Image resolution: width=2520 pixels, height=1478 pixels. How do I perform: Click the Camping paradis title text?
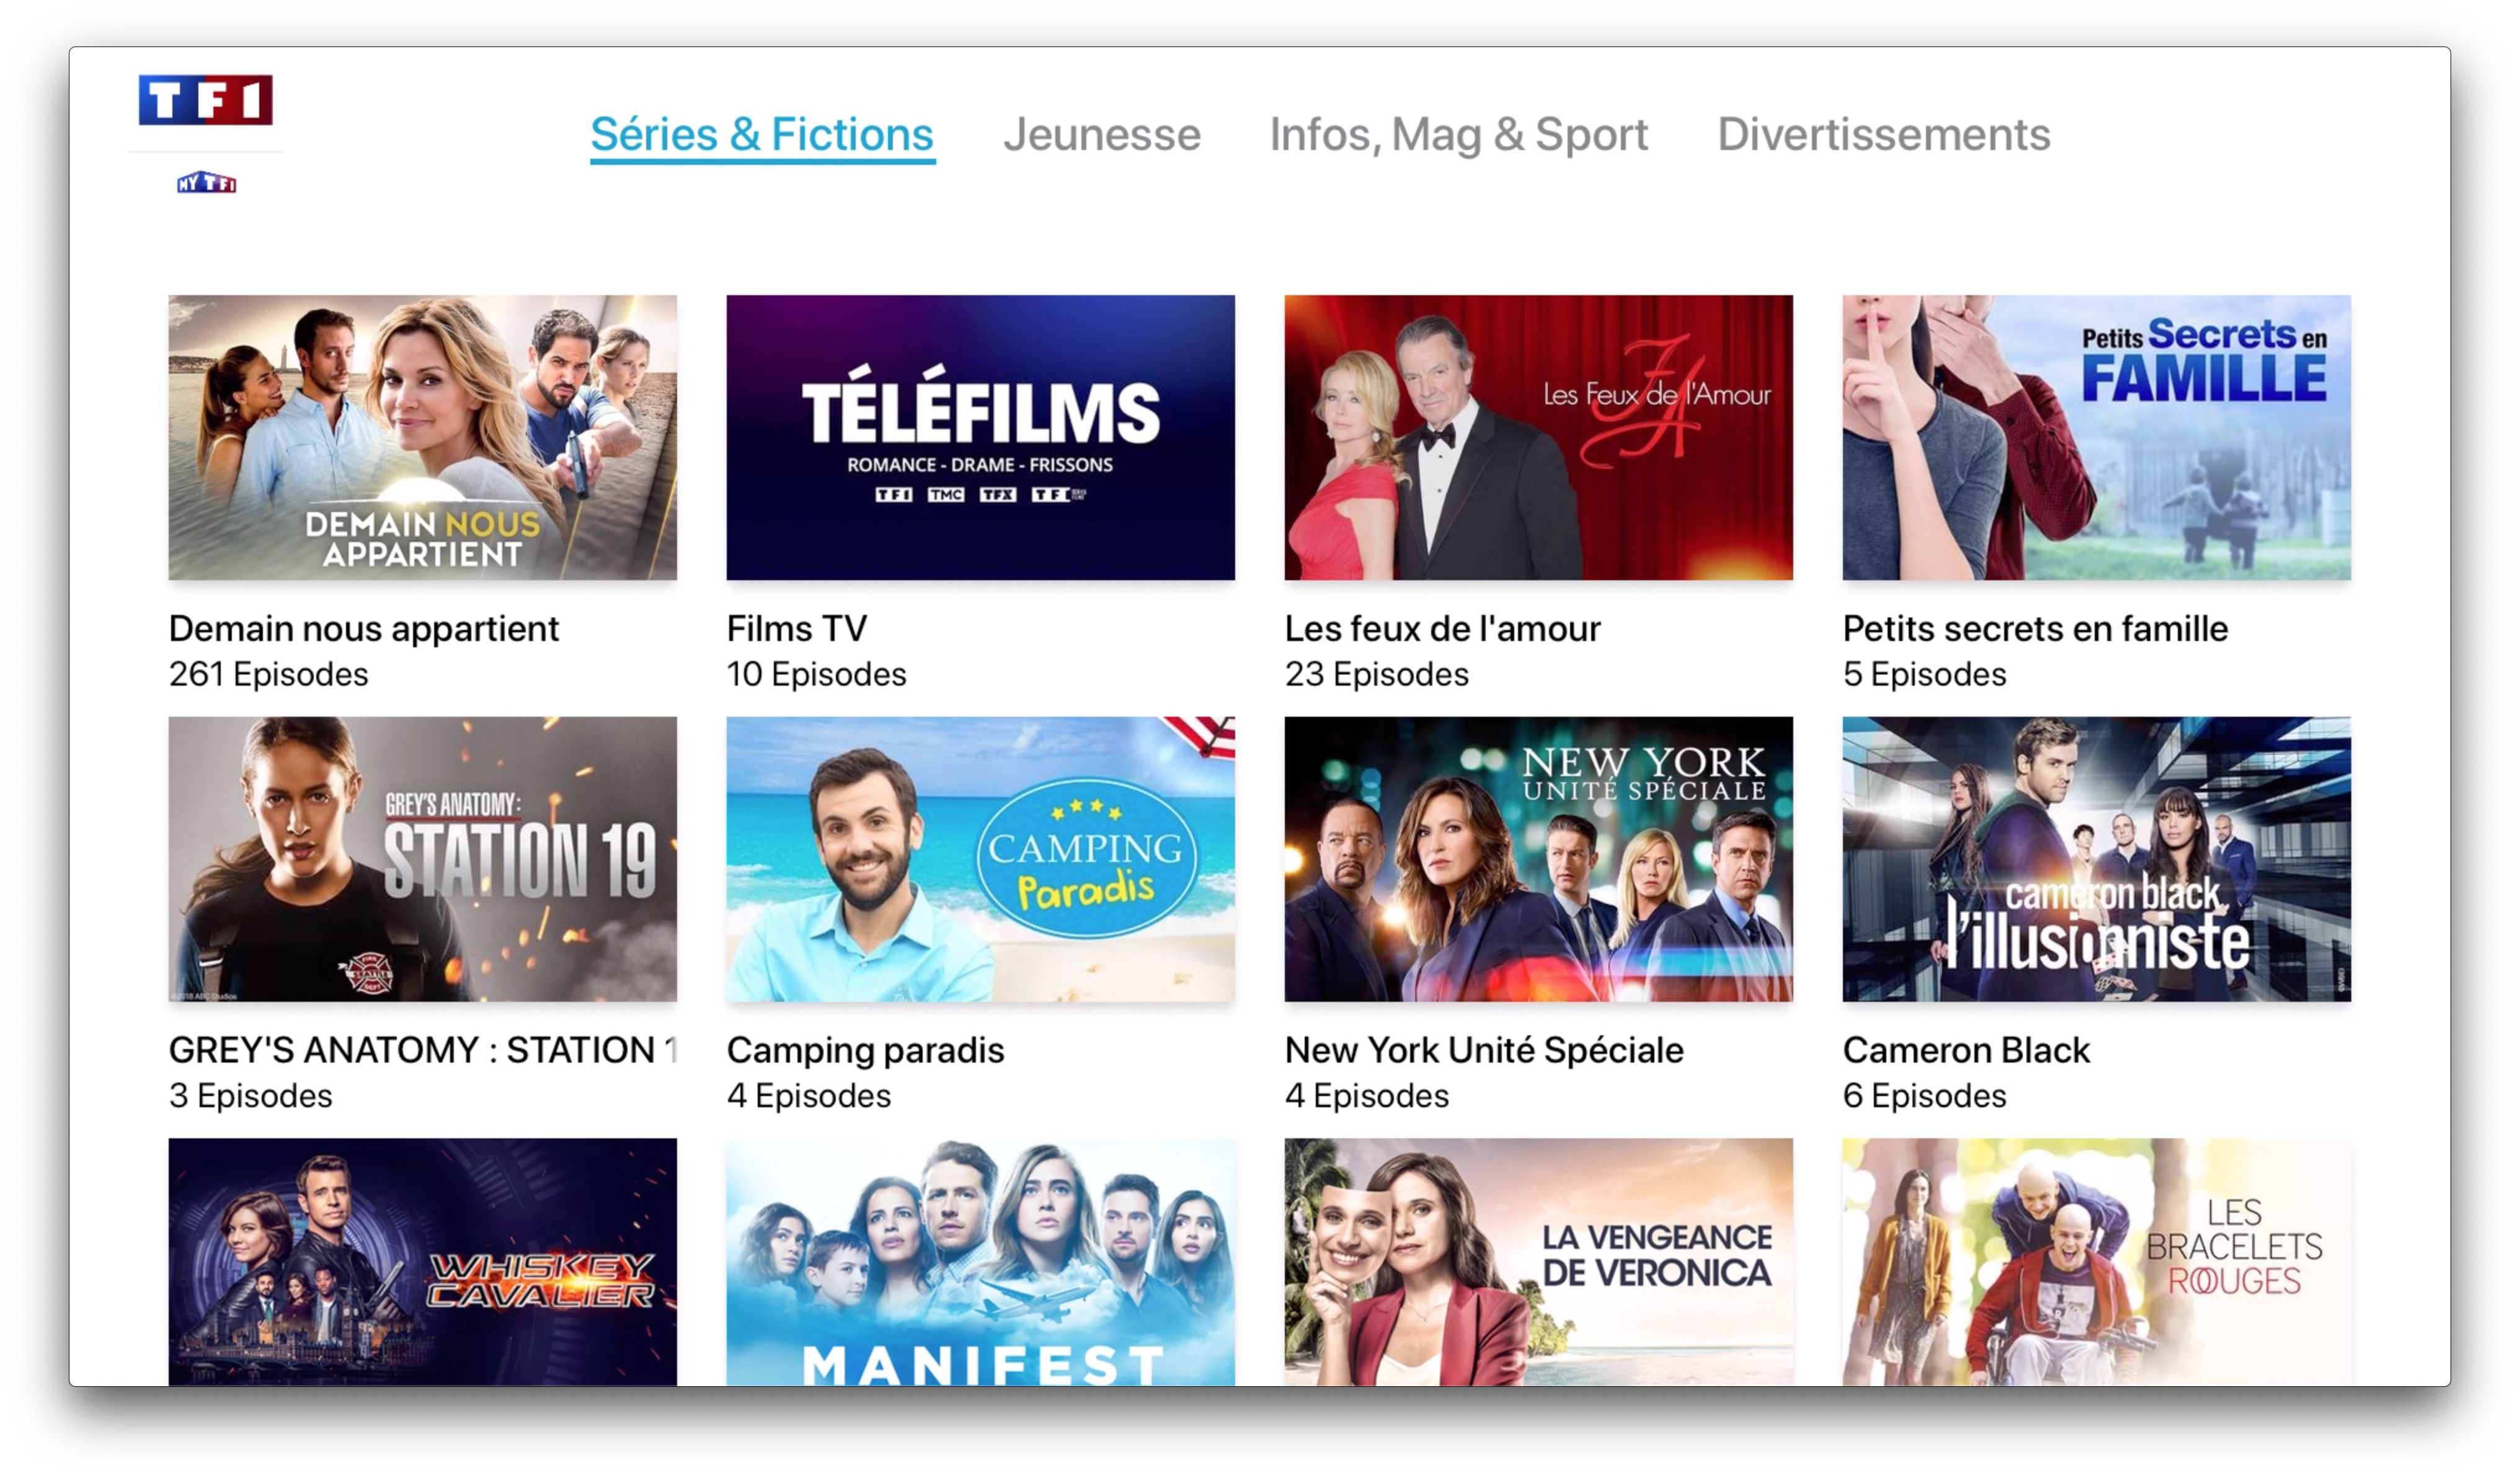click(865, 1051)
